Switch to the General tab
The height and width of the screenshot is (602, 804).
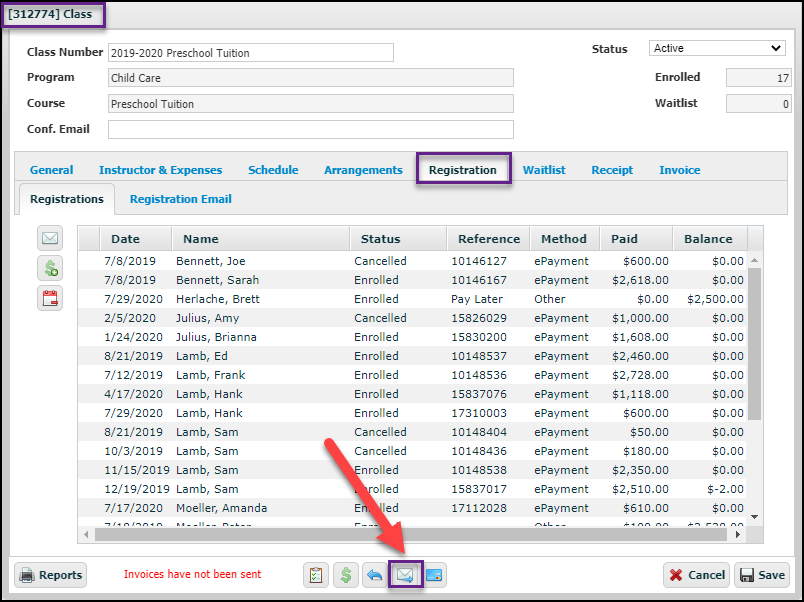point(51,170)
